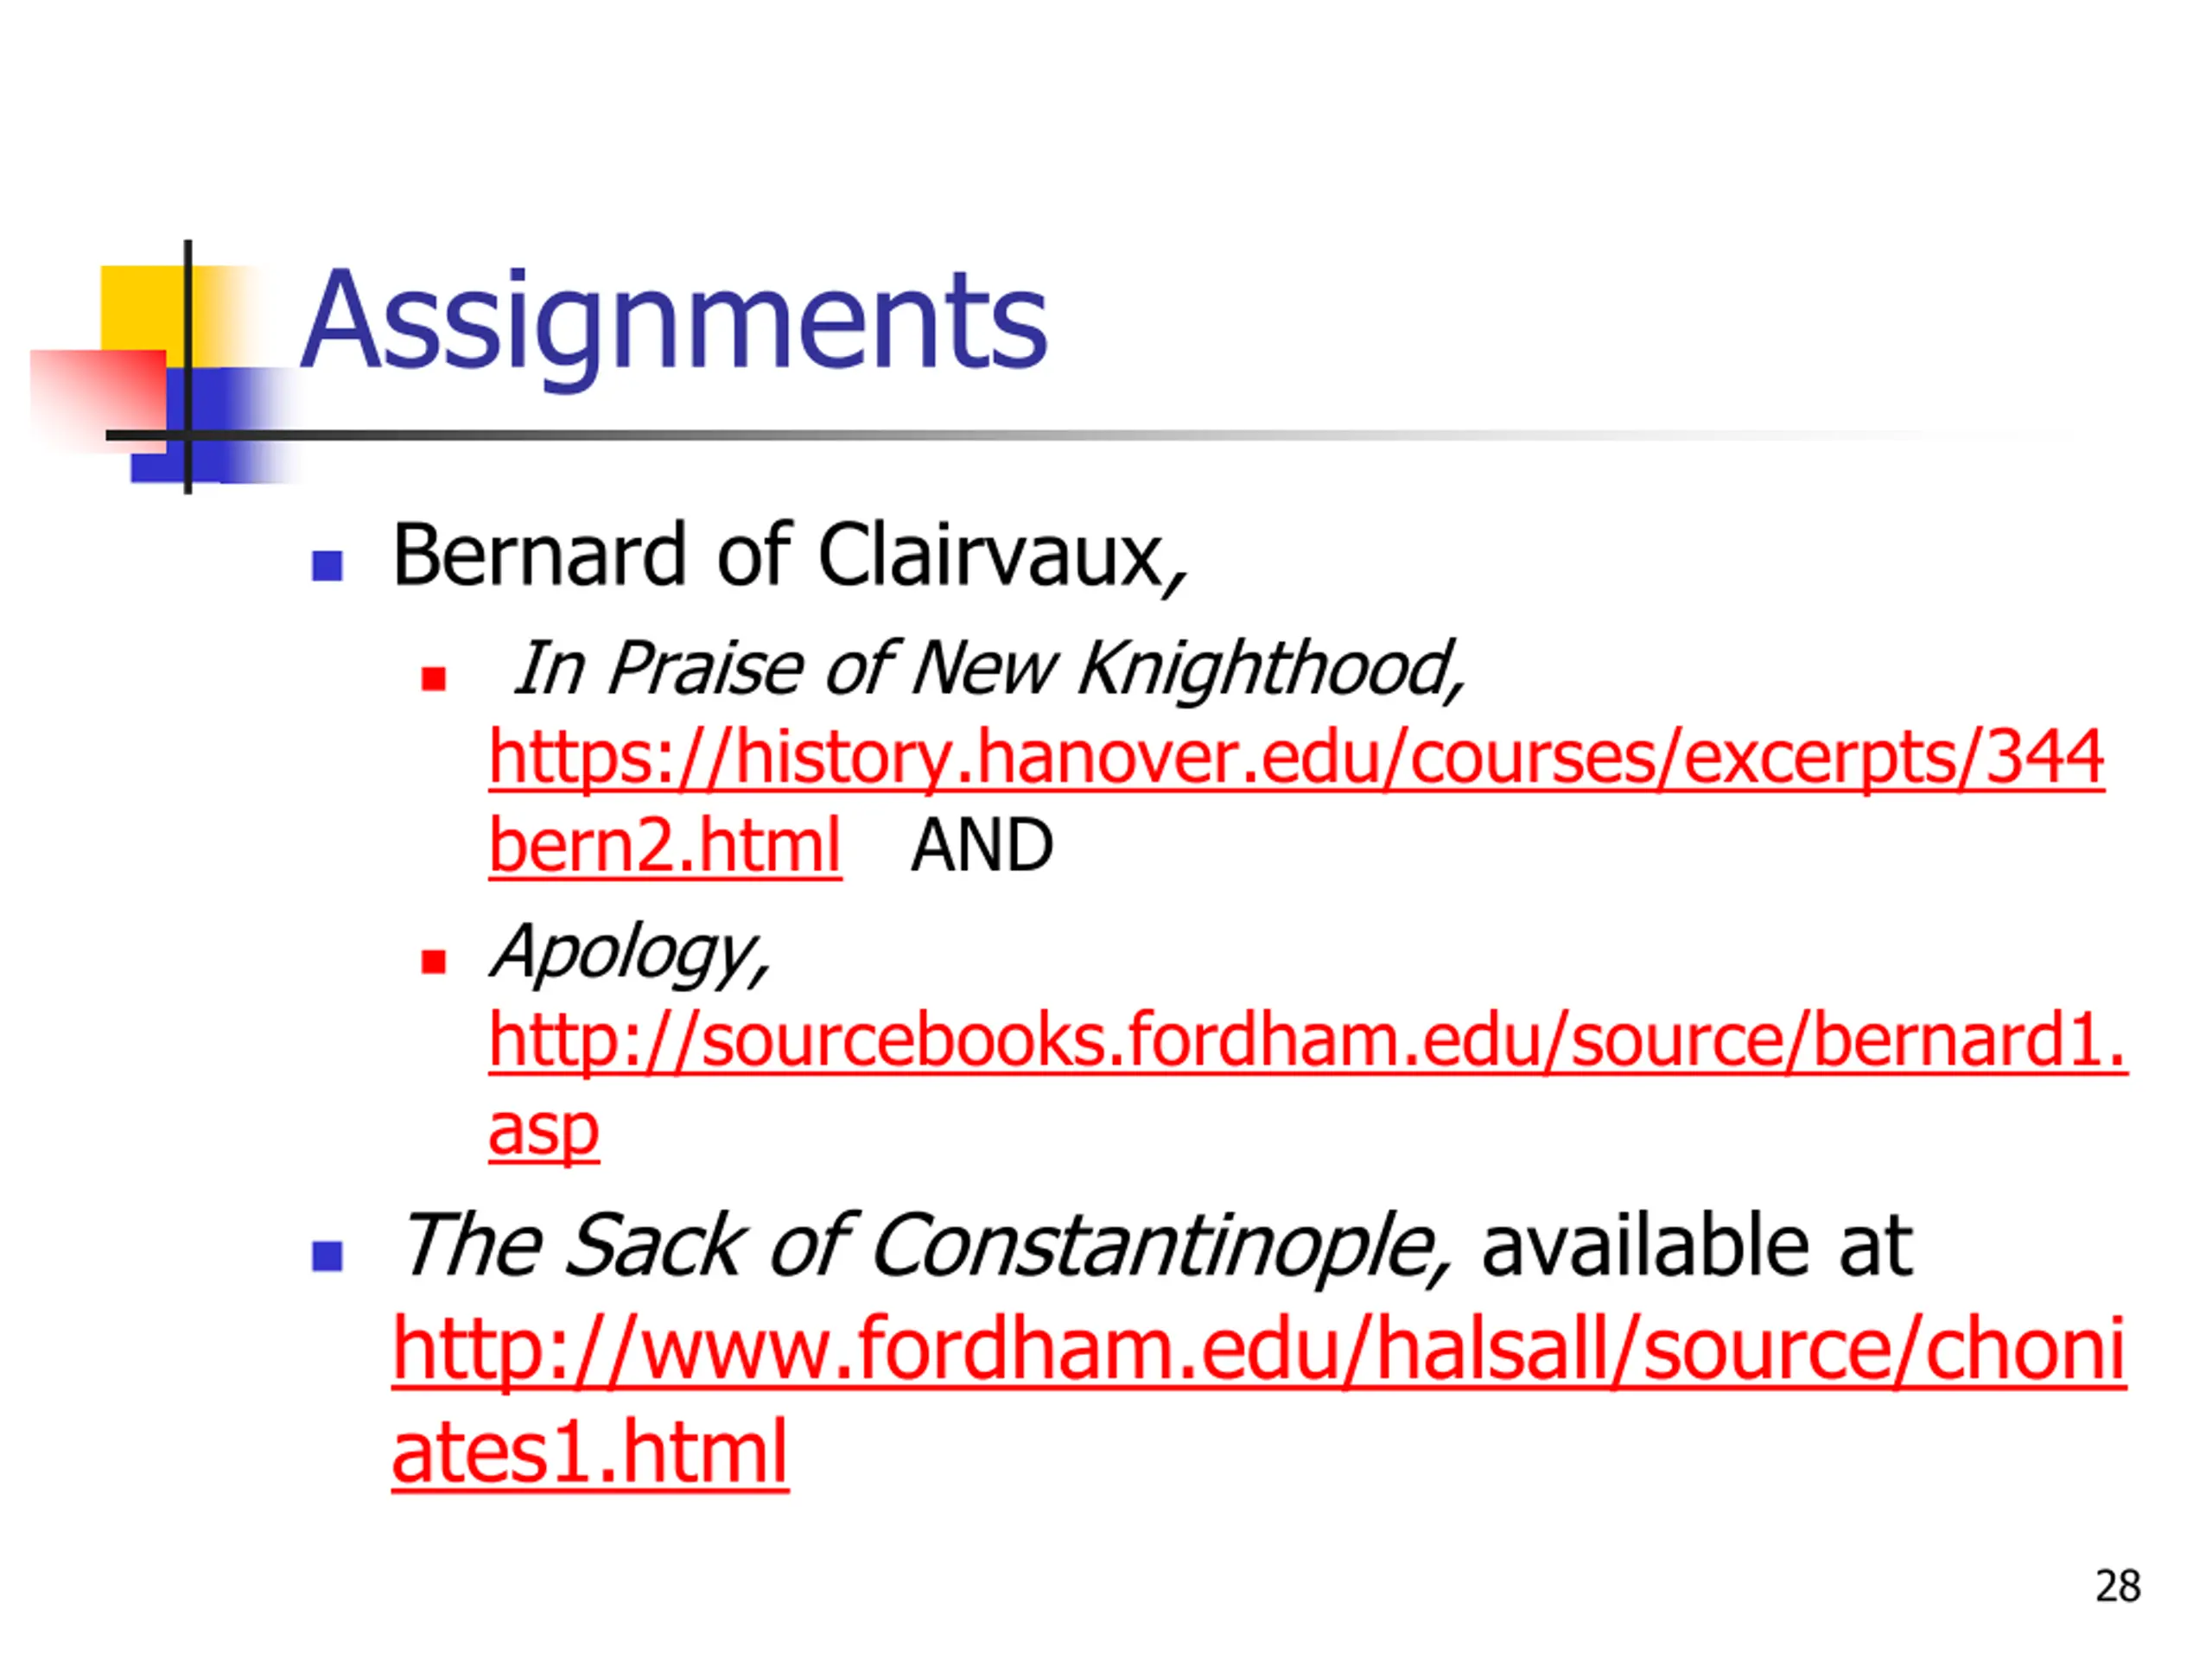Select the "Assignments" slide title

point(674,322)
